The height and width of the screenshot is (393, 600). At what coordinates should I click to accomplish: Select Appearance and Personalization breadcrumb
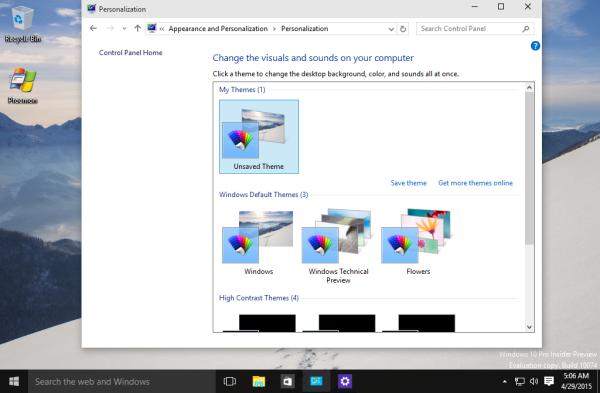coord(218,29)
